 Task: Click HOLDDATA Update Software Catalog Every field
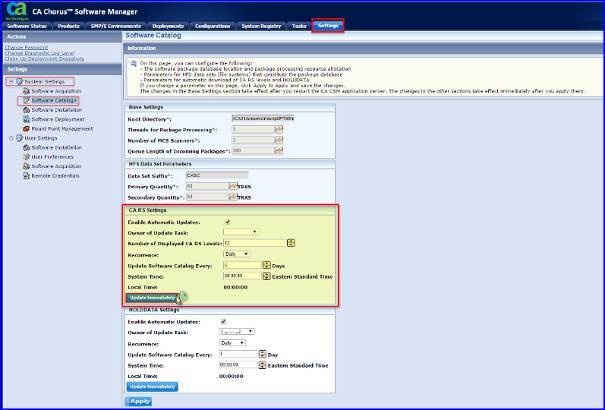(238, 354)
